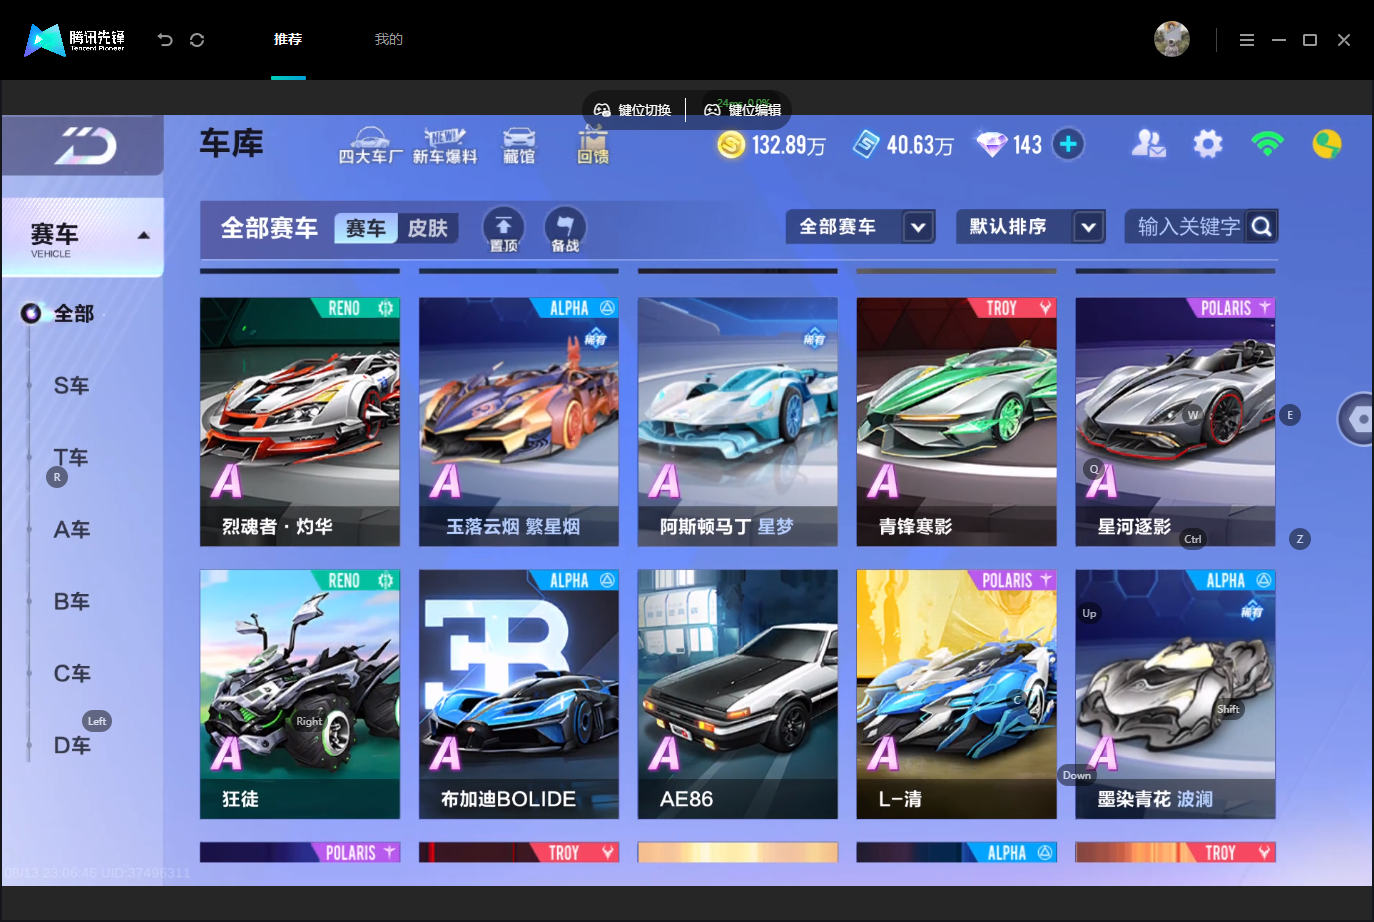Select the 狂徒 motorcycle card
The image size is (1374, 922).
tap(300, 695)
